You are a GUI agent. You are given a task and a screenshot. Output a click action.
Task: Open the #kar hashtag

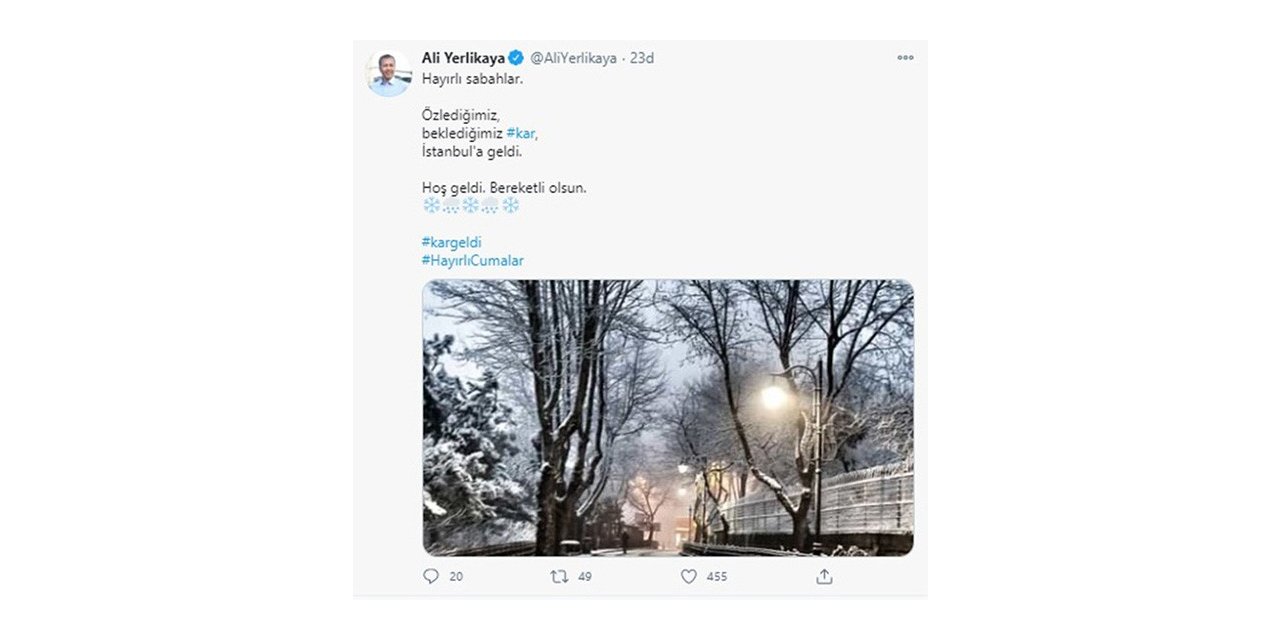point(521,133)
